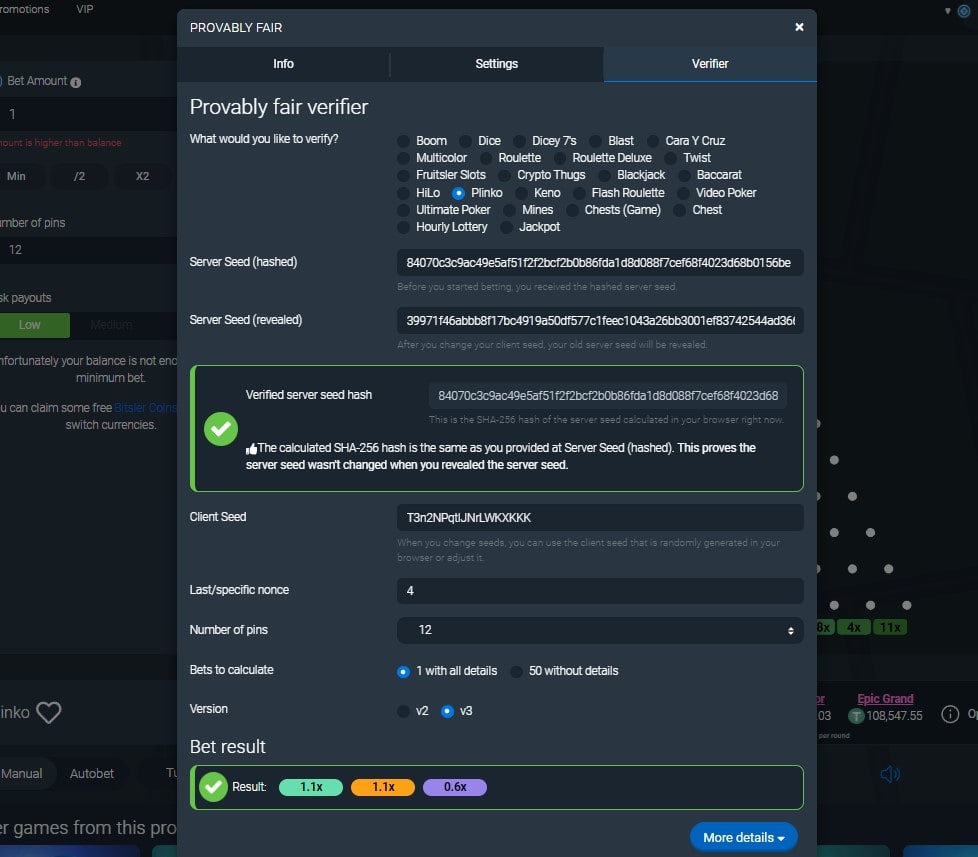Close the Provably Fair dialog
This screenshot has width=978, height=857.
coord(799,27)
